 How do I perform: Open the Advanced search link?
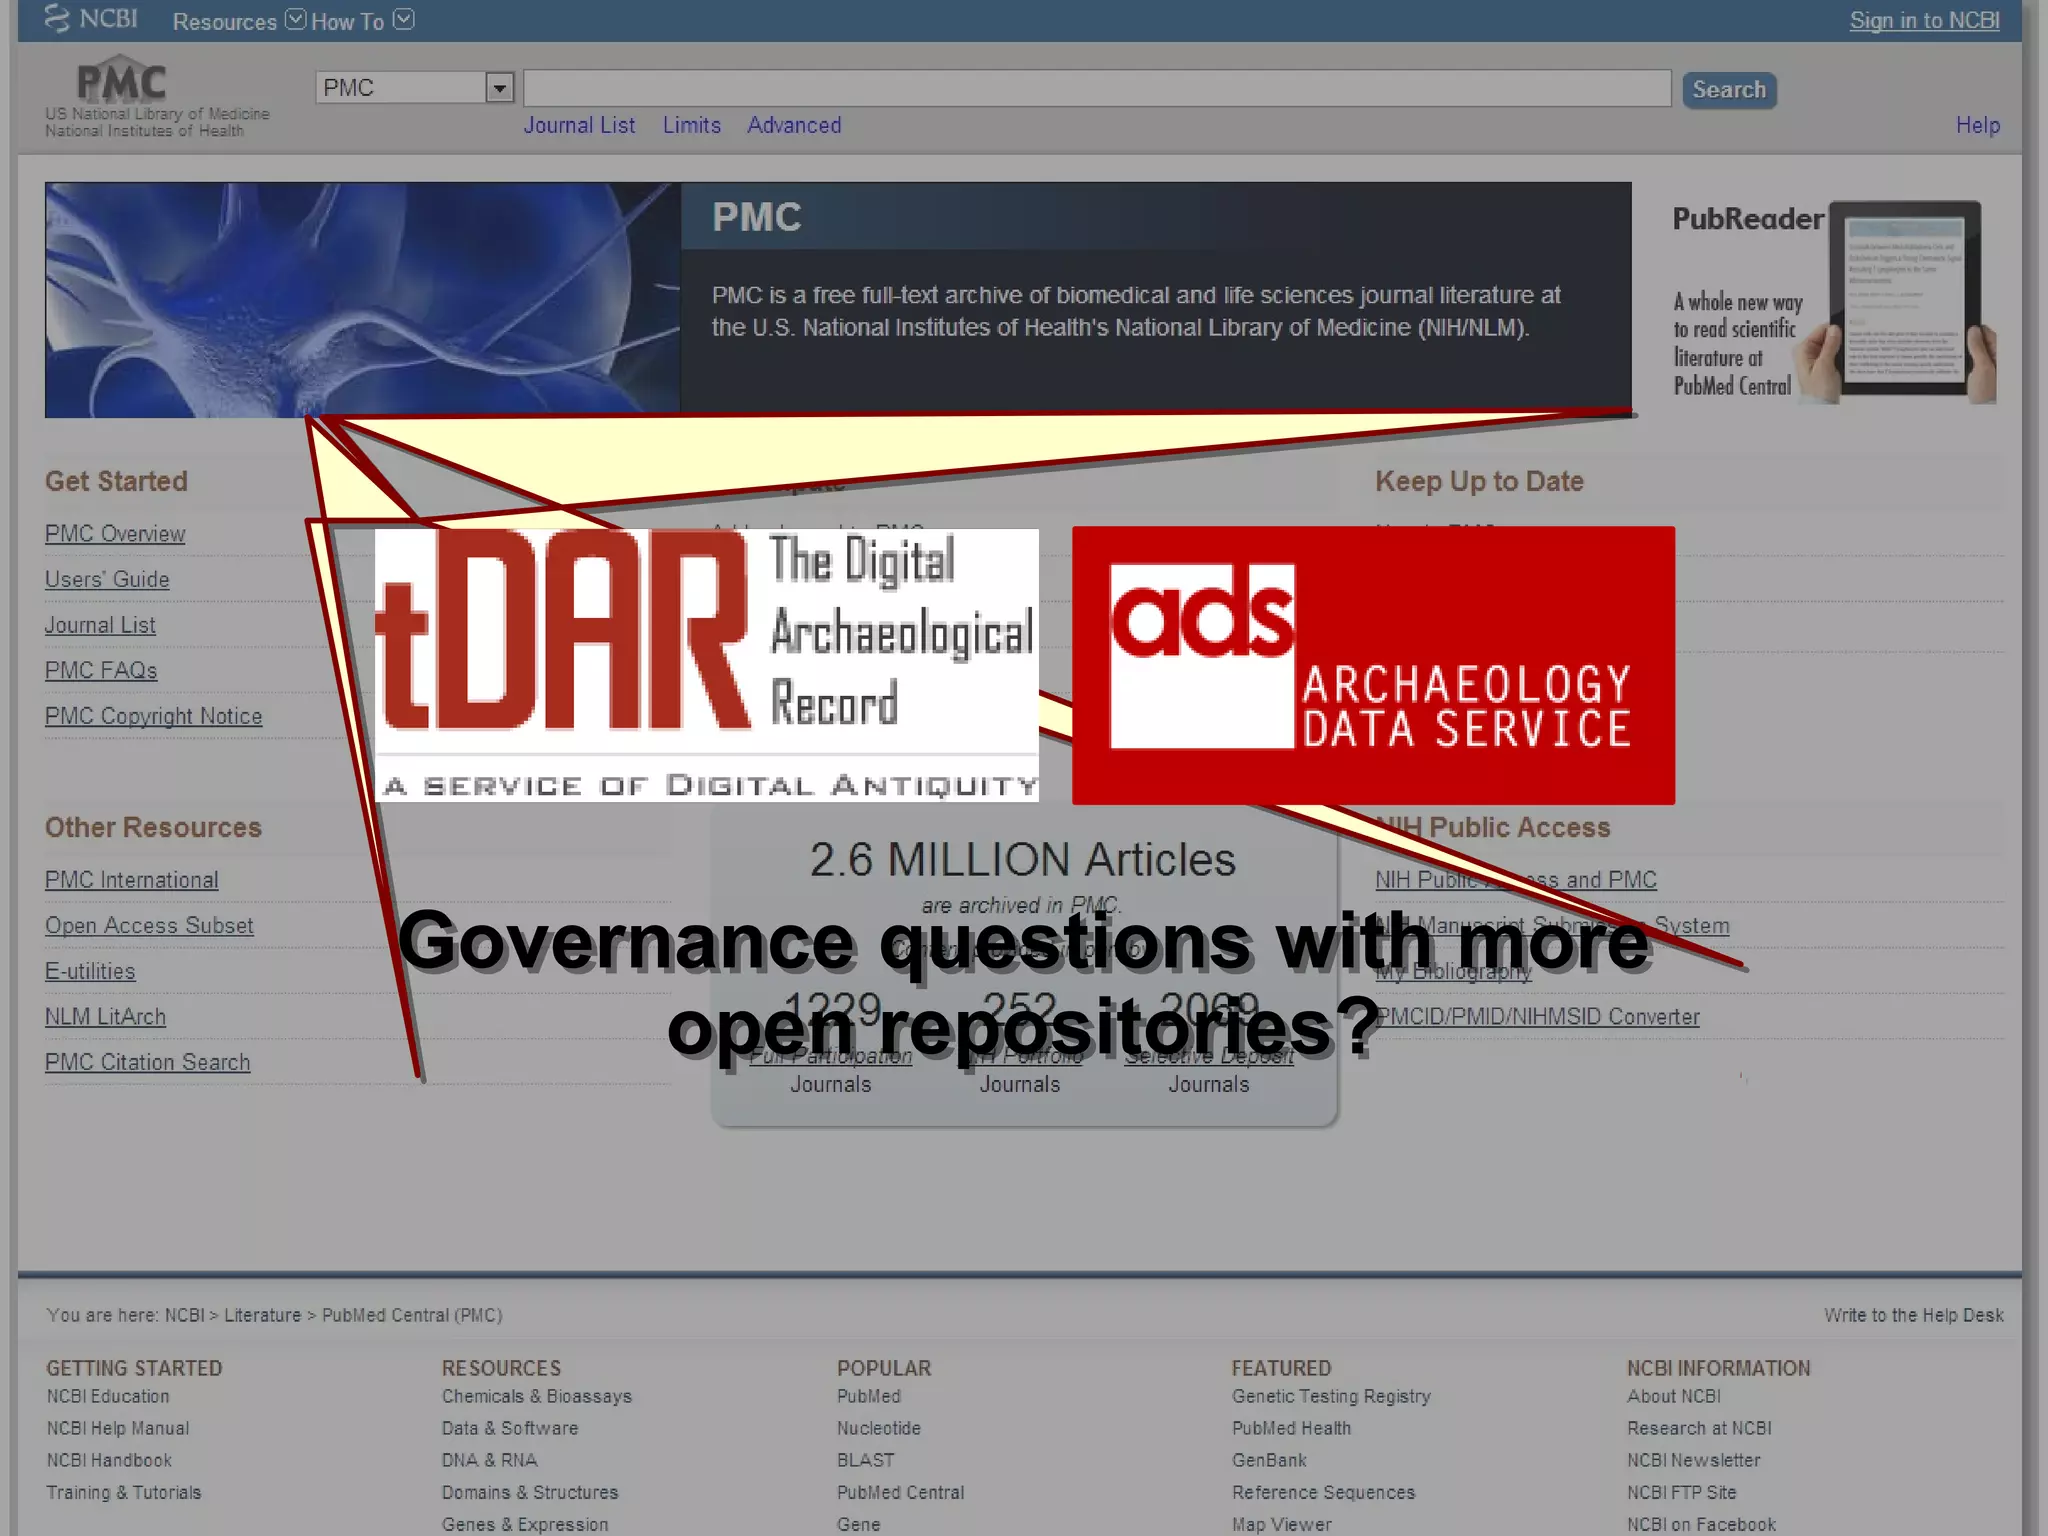coord(794,125)
